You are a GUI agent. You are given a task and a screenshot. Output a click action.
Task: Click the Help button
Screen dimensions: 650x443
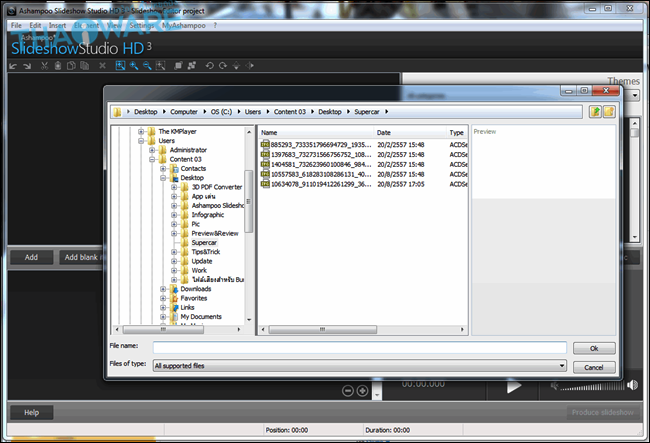click(x=32, y=412)
